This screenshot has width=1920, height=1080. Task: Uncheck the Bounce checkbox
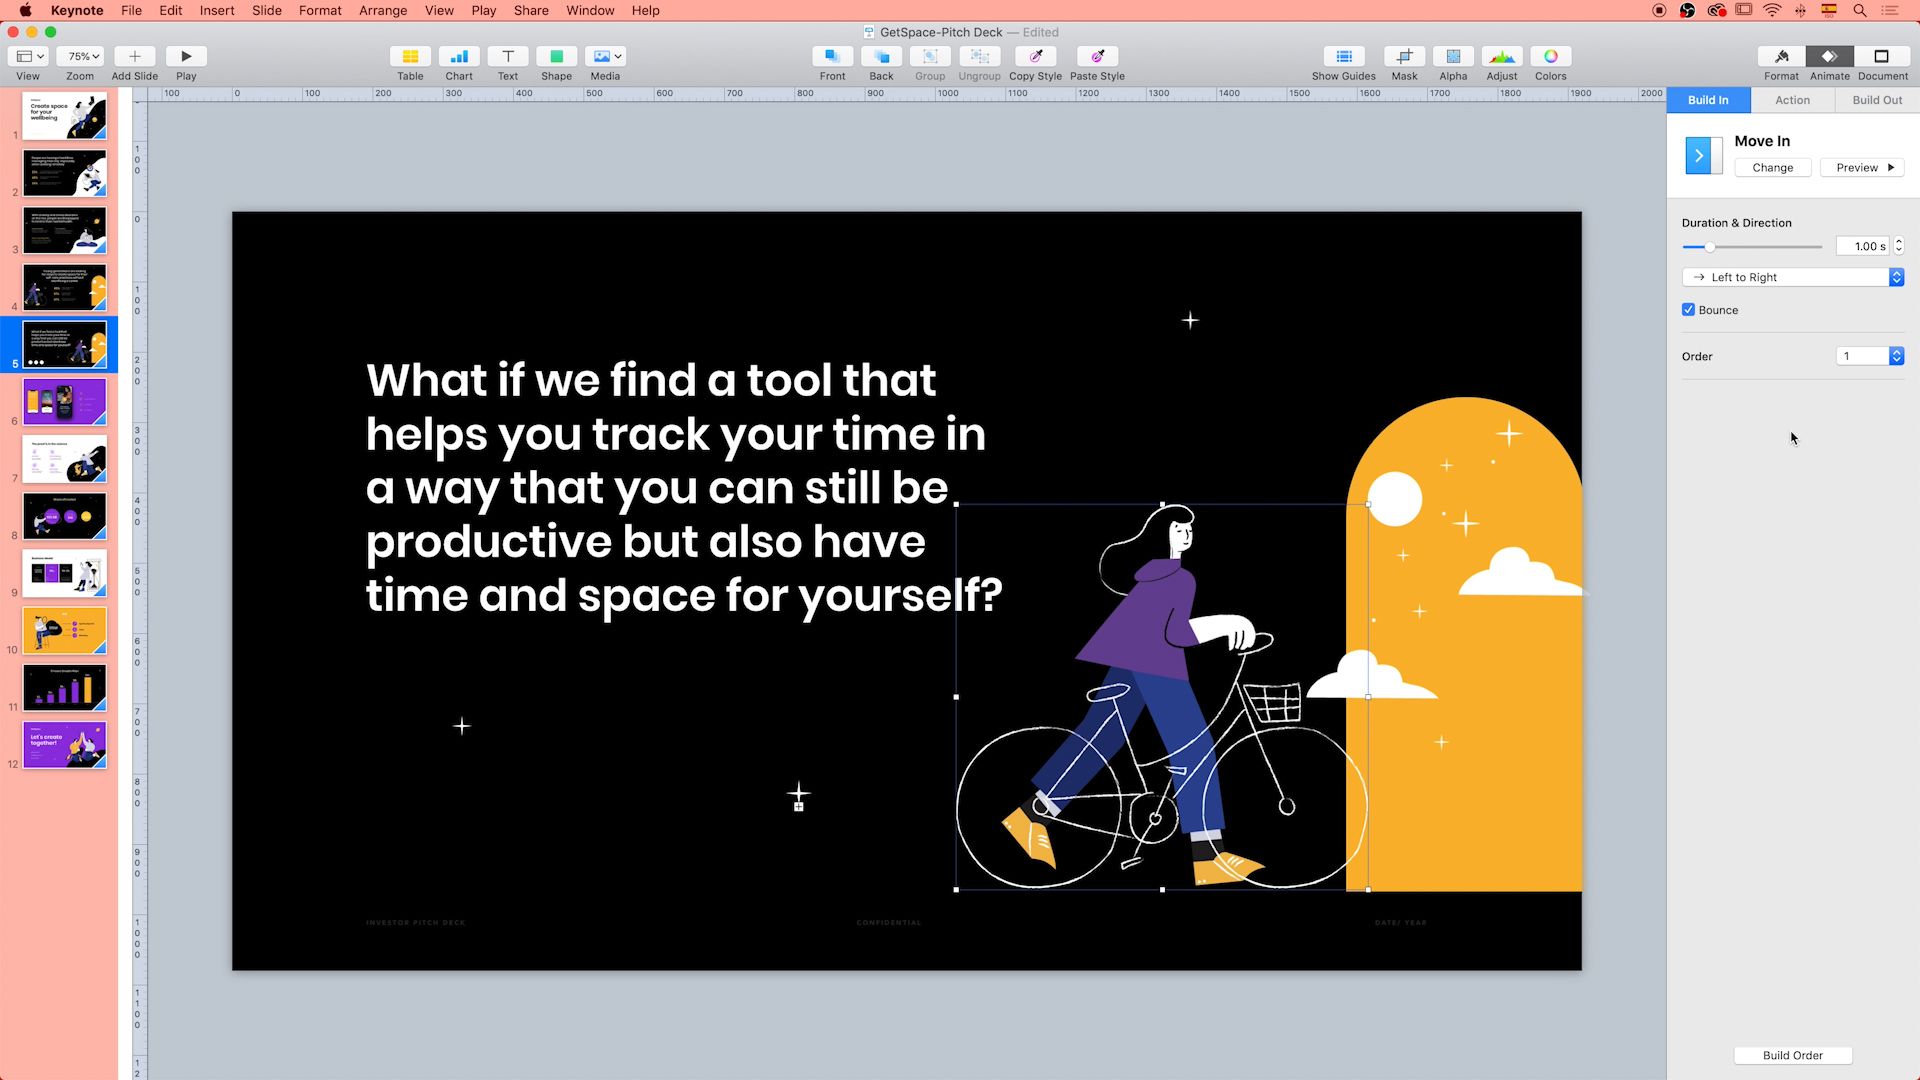(1688, 310)
